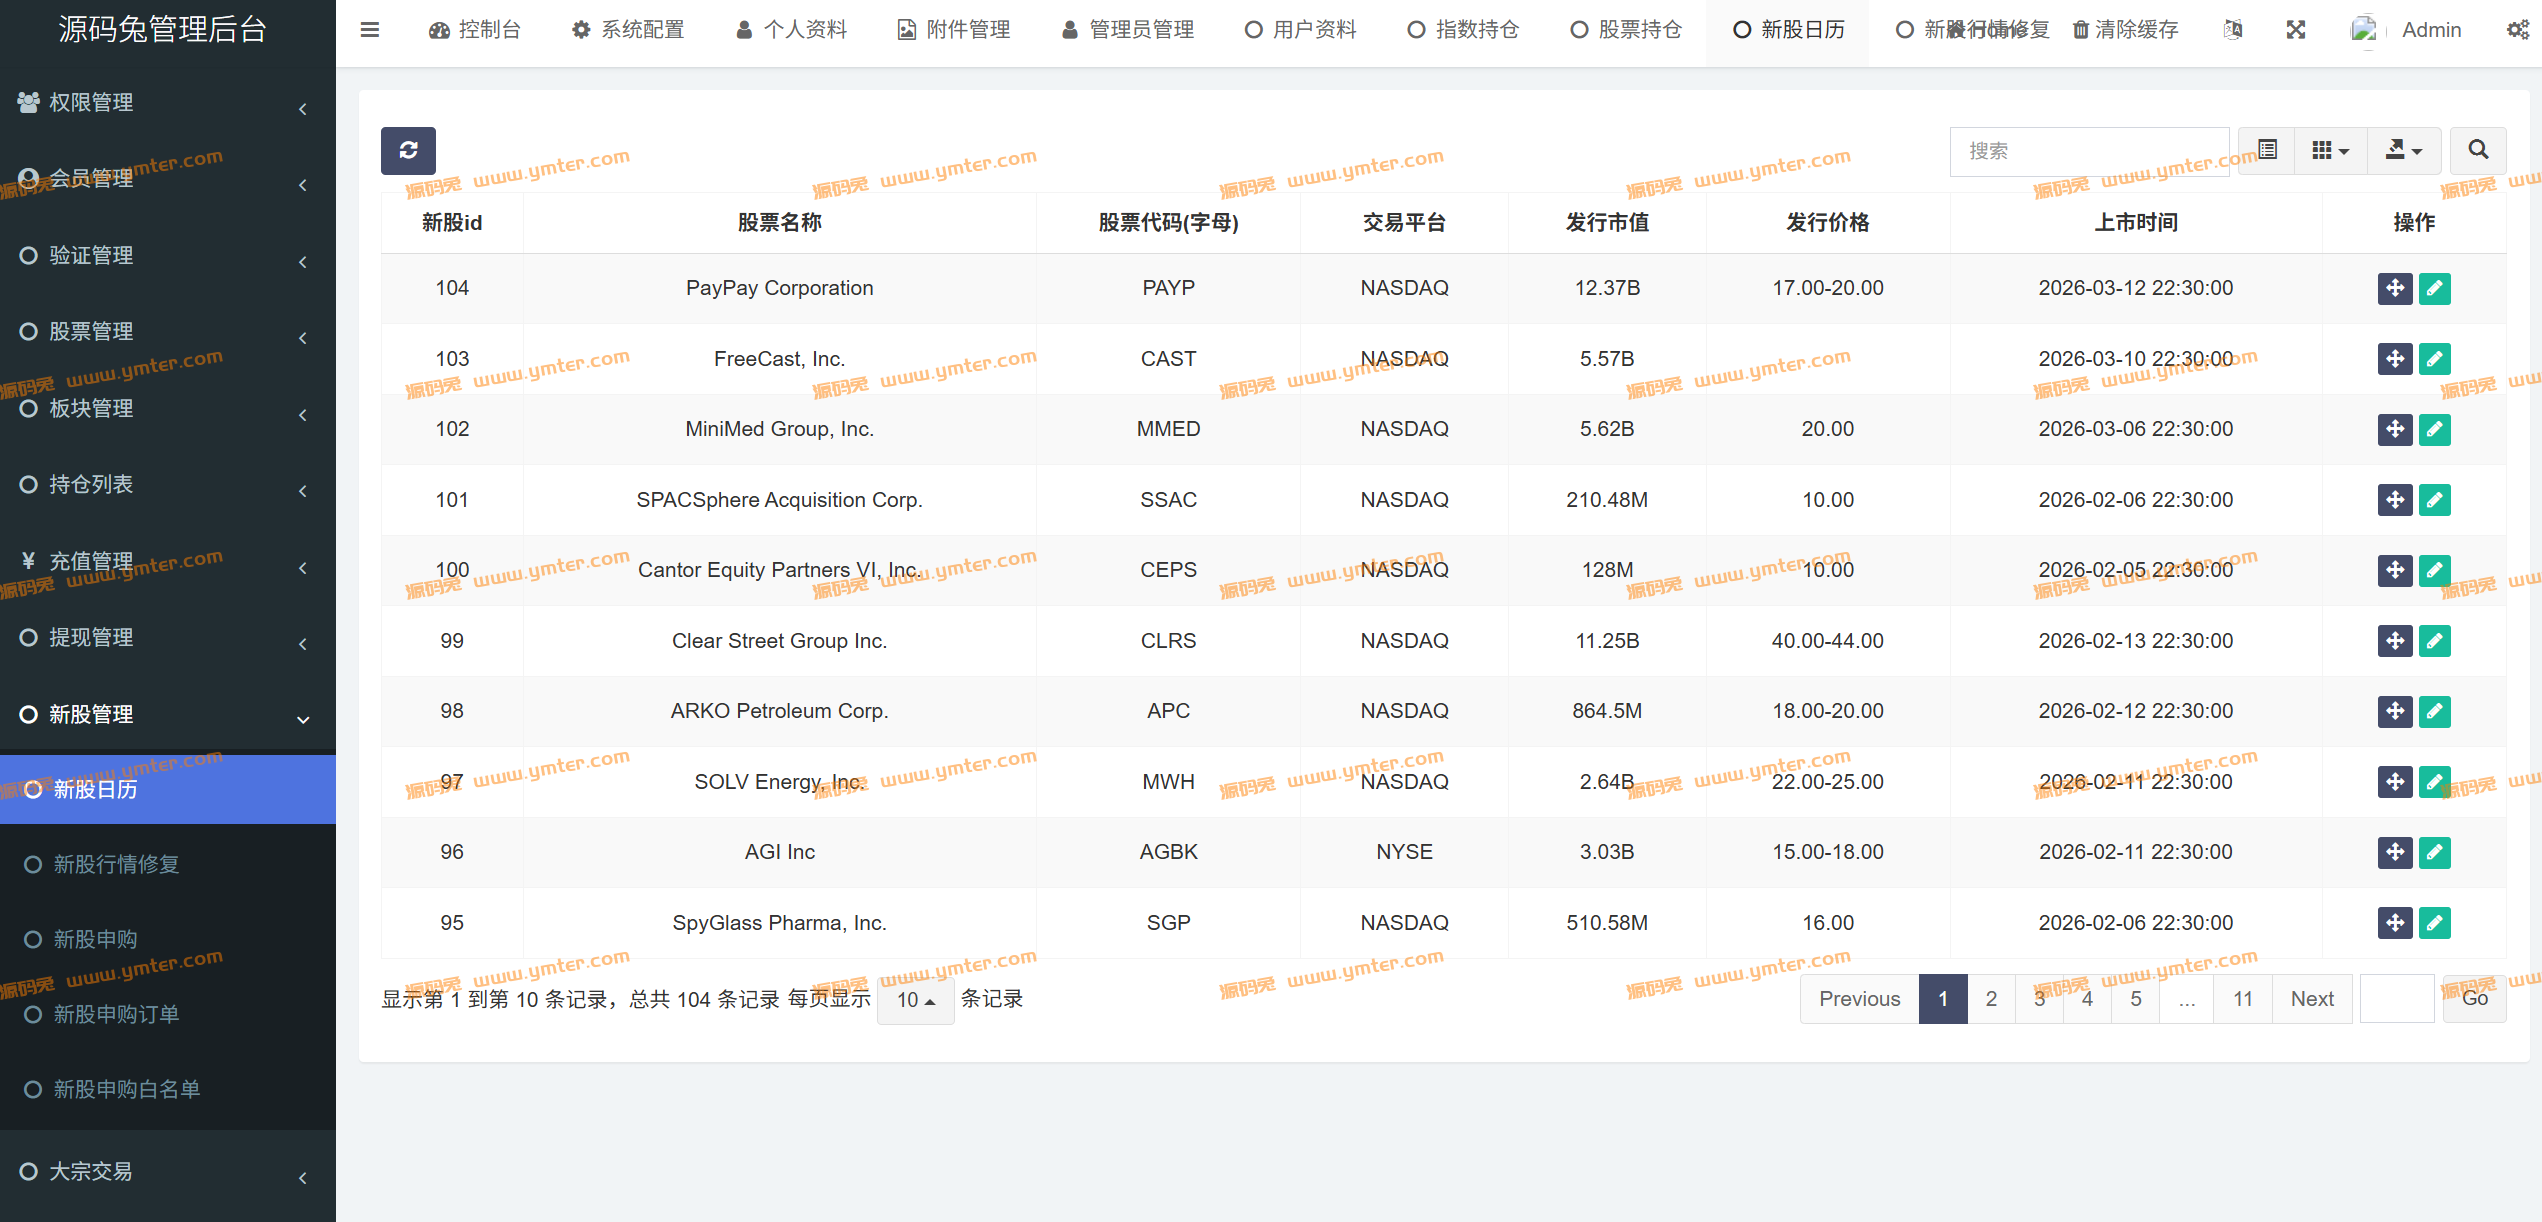Click the fullscreen expand icon in header
The image size is (2542, 1222).
coord(2296,30)
